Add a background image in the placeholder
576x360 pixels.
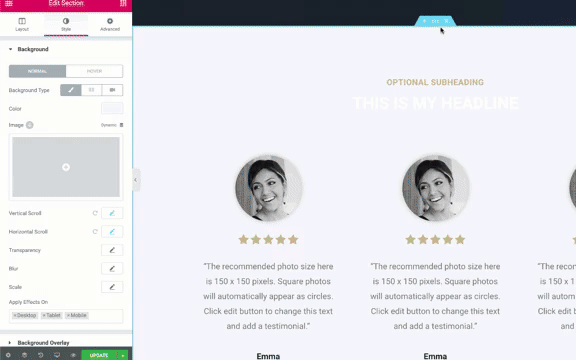click(66, 167)
